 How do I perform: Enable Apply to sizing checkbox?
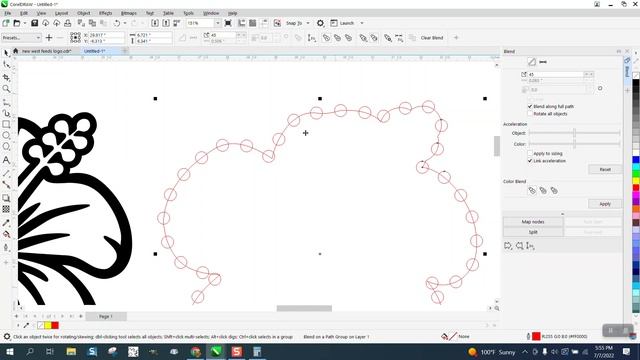[x=530, y=153]
